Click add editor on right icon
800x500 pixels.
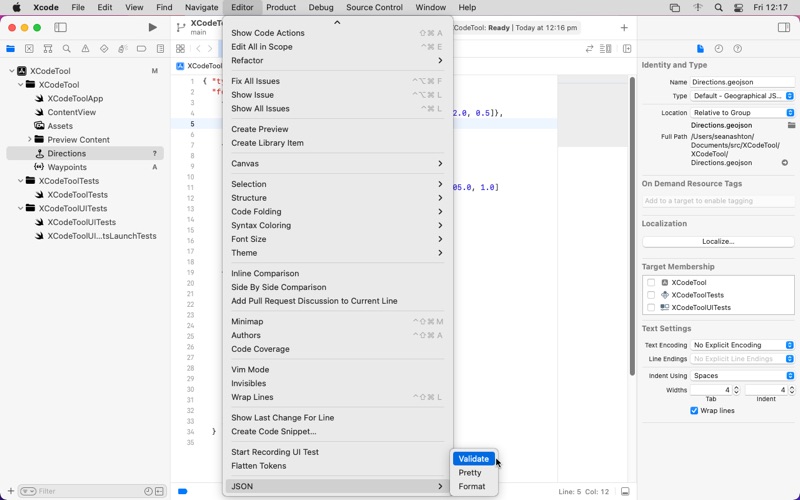coord(627,48)
